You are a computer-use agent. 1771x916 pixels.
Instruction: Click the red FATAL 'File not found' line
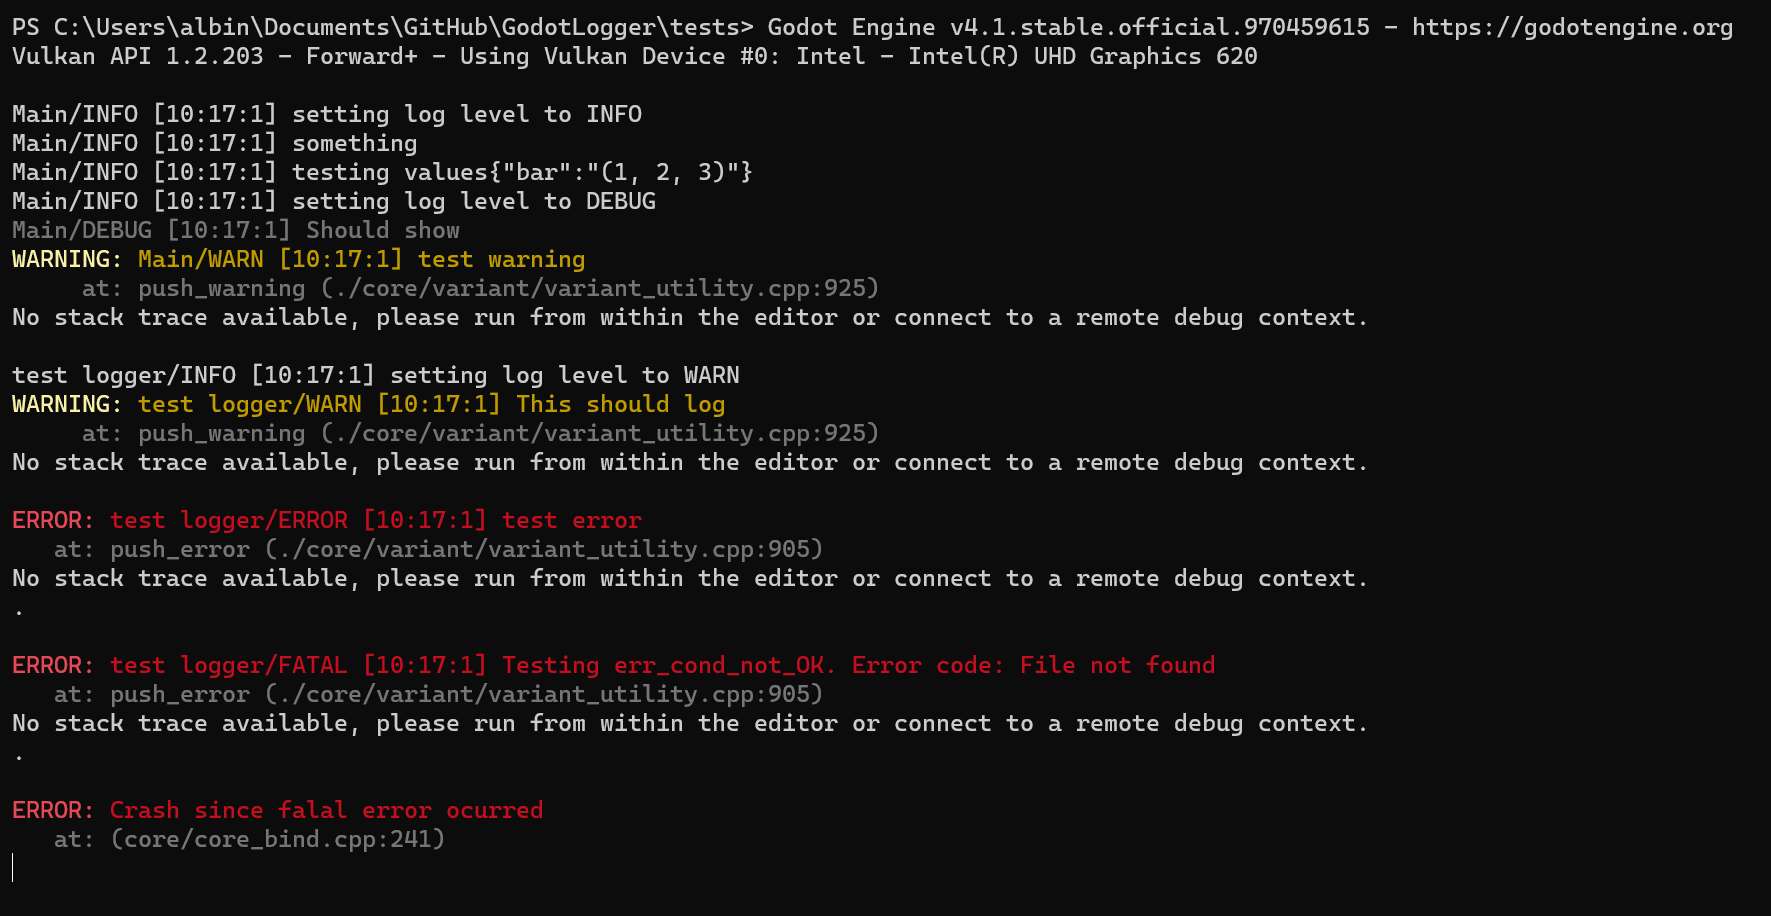662,666
